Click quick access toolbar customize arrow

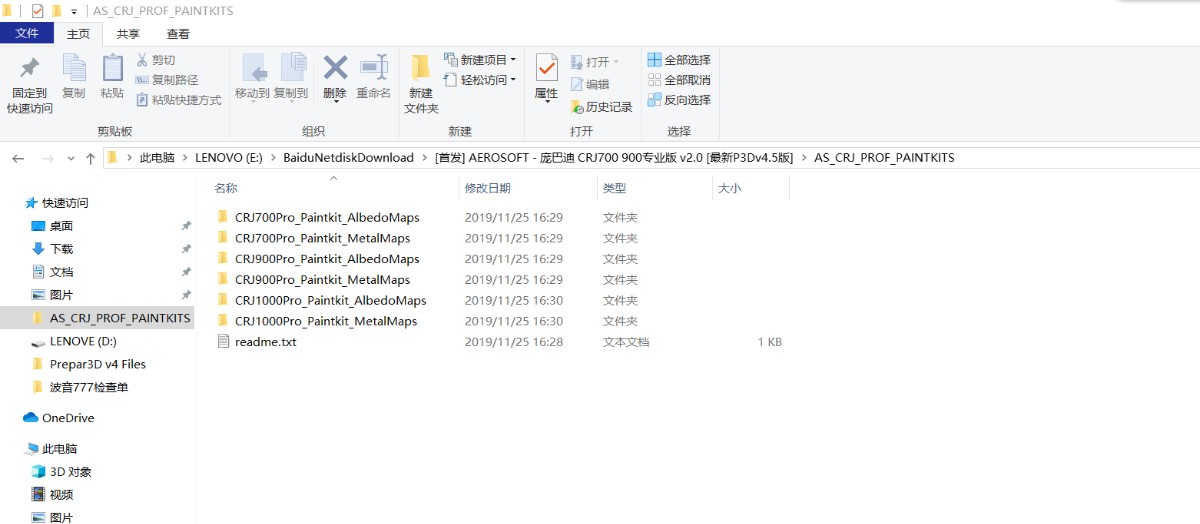pos(74,11)
